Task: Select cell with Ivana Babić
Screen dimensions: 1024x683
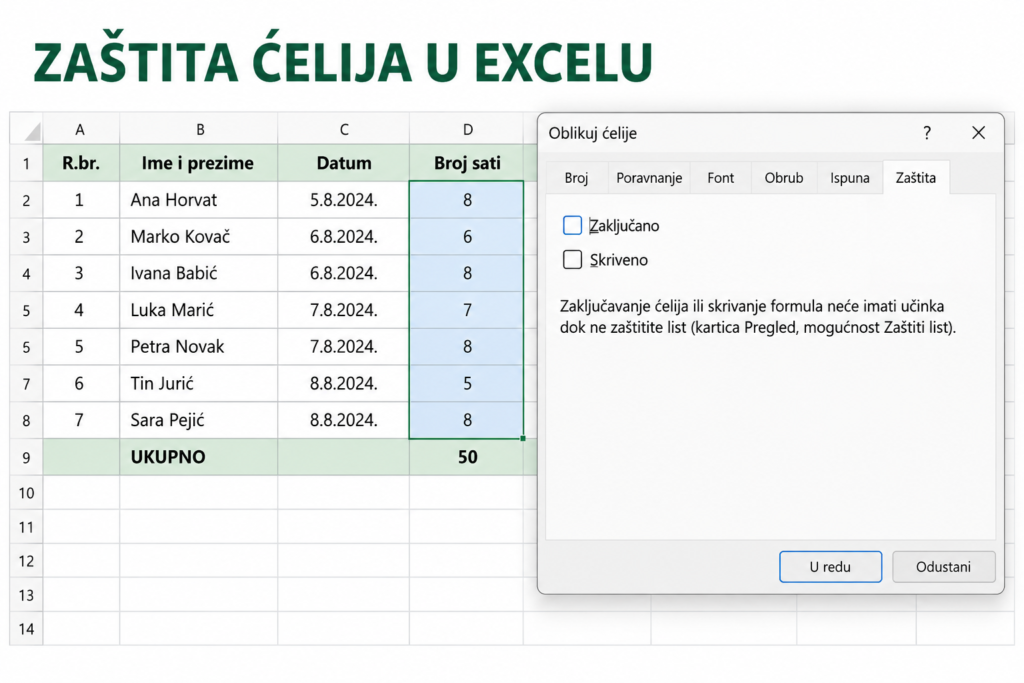Action: pos(199,273)
